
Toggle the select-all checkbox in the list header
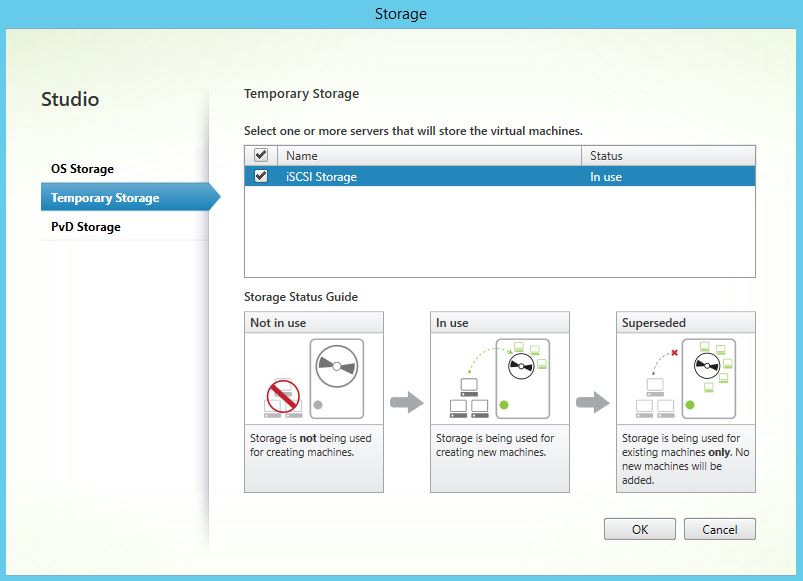coord(259,155)
